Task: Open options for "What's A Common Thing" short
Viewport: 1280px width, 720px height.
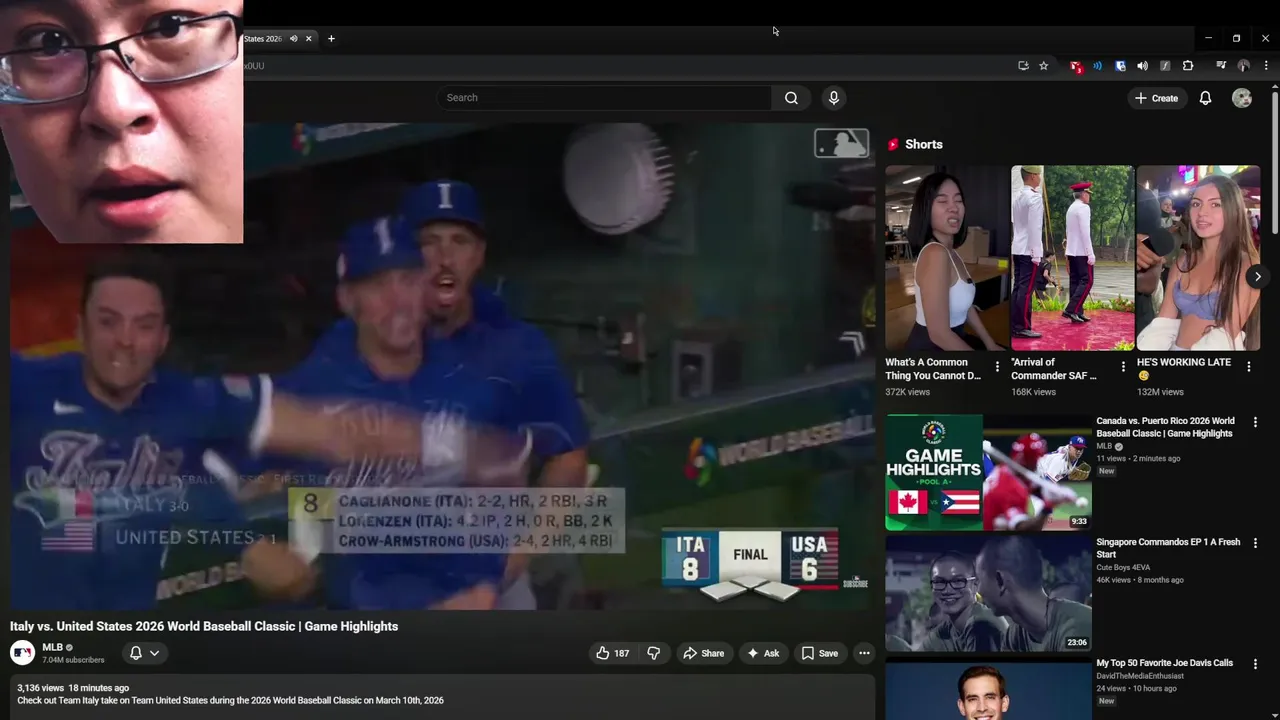Action: tap(997, 367)
